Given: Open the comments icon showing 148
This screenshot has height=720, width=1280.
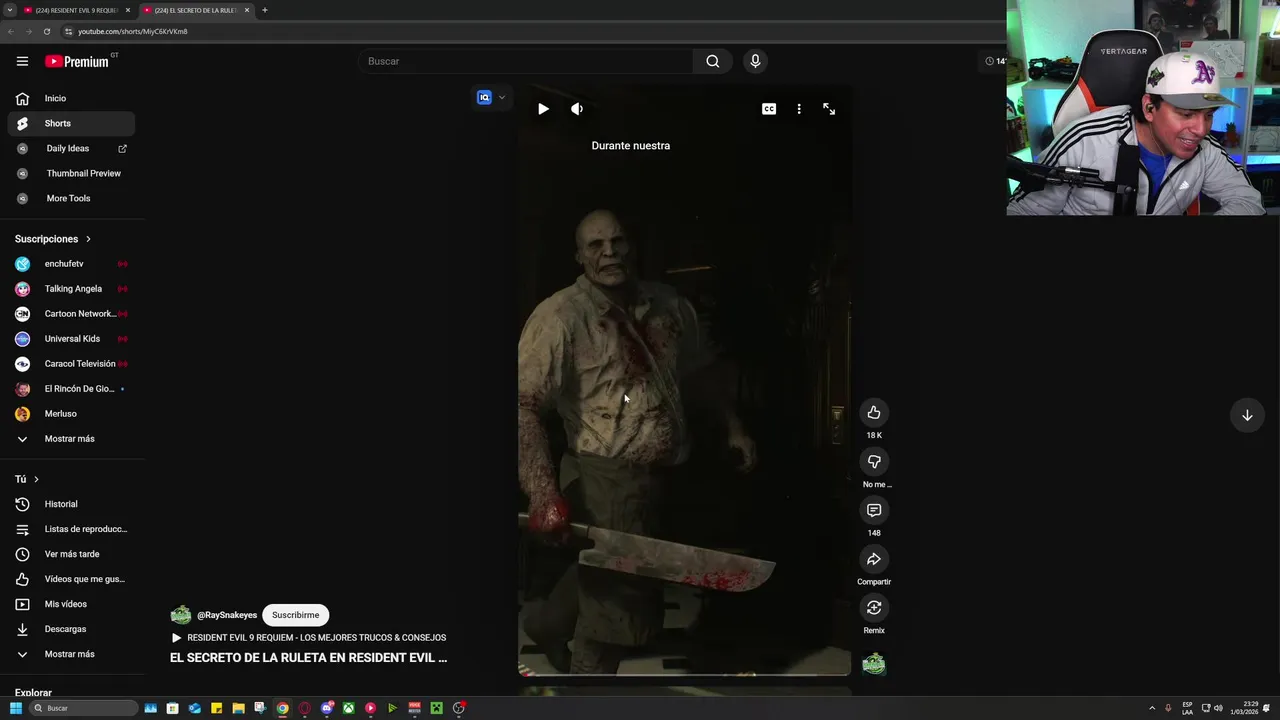Looking at the screenshot, I should tap(874, 510).
